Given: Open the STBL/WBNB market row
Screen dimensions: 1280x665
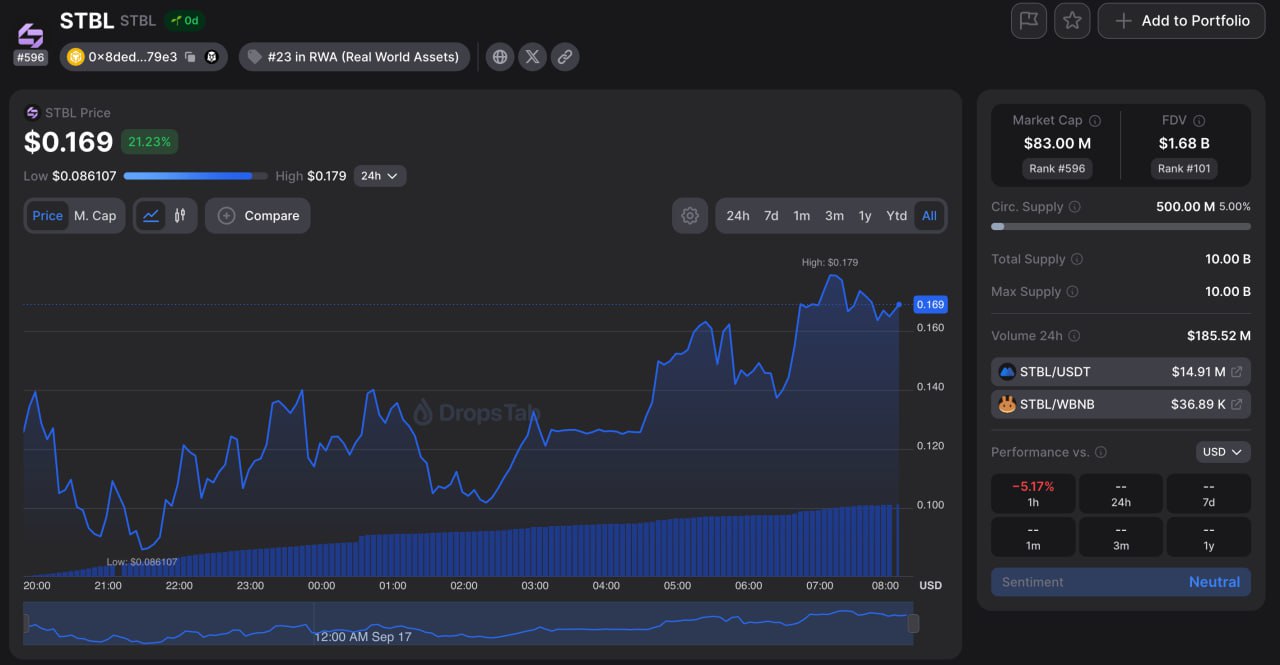Looking at the screenshot, I should click(1121, 404).
